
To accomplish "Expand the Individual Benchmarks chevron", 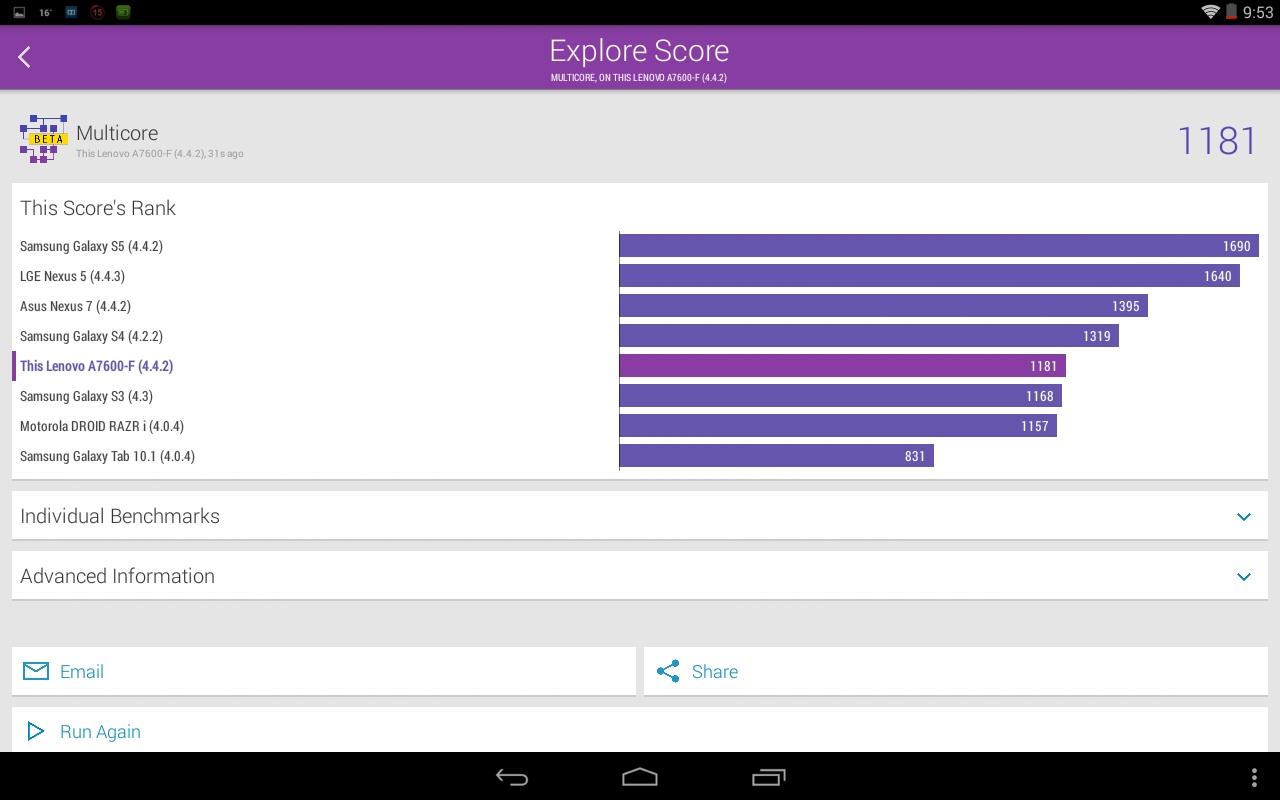I will coord(1244,517).
